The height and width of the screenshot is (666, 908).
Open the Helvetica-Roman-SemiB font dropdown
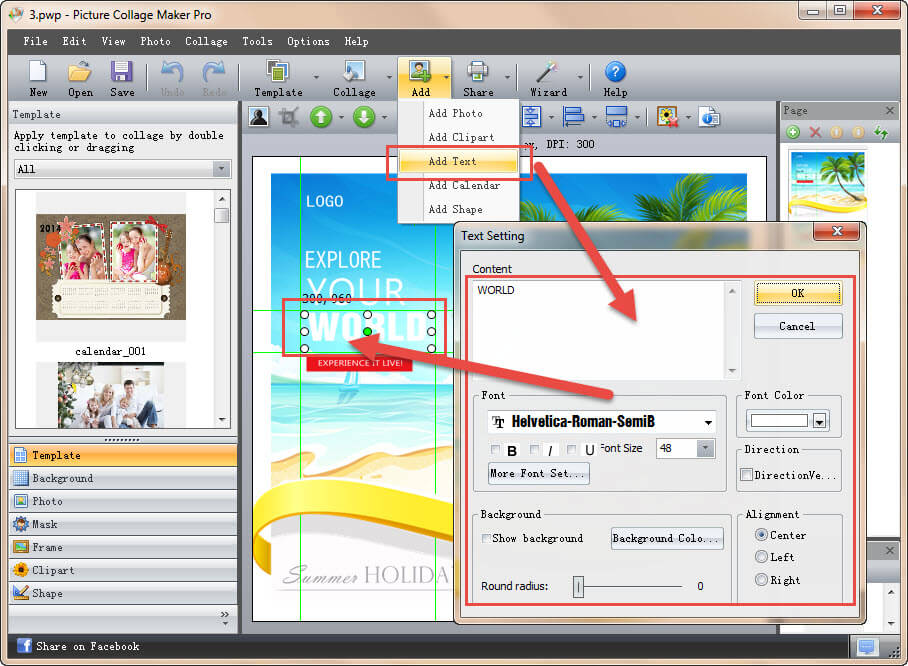pyautogui.click(x=708, y=422)
